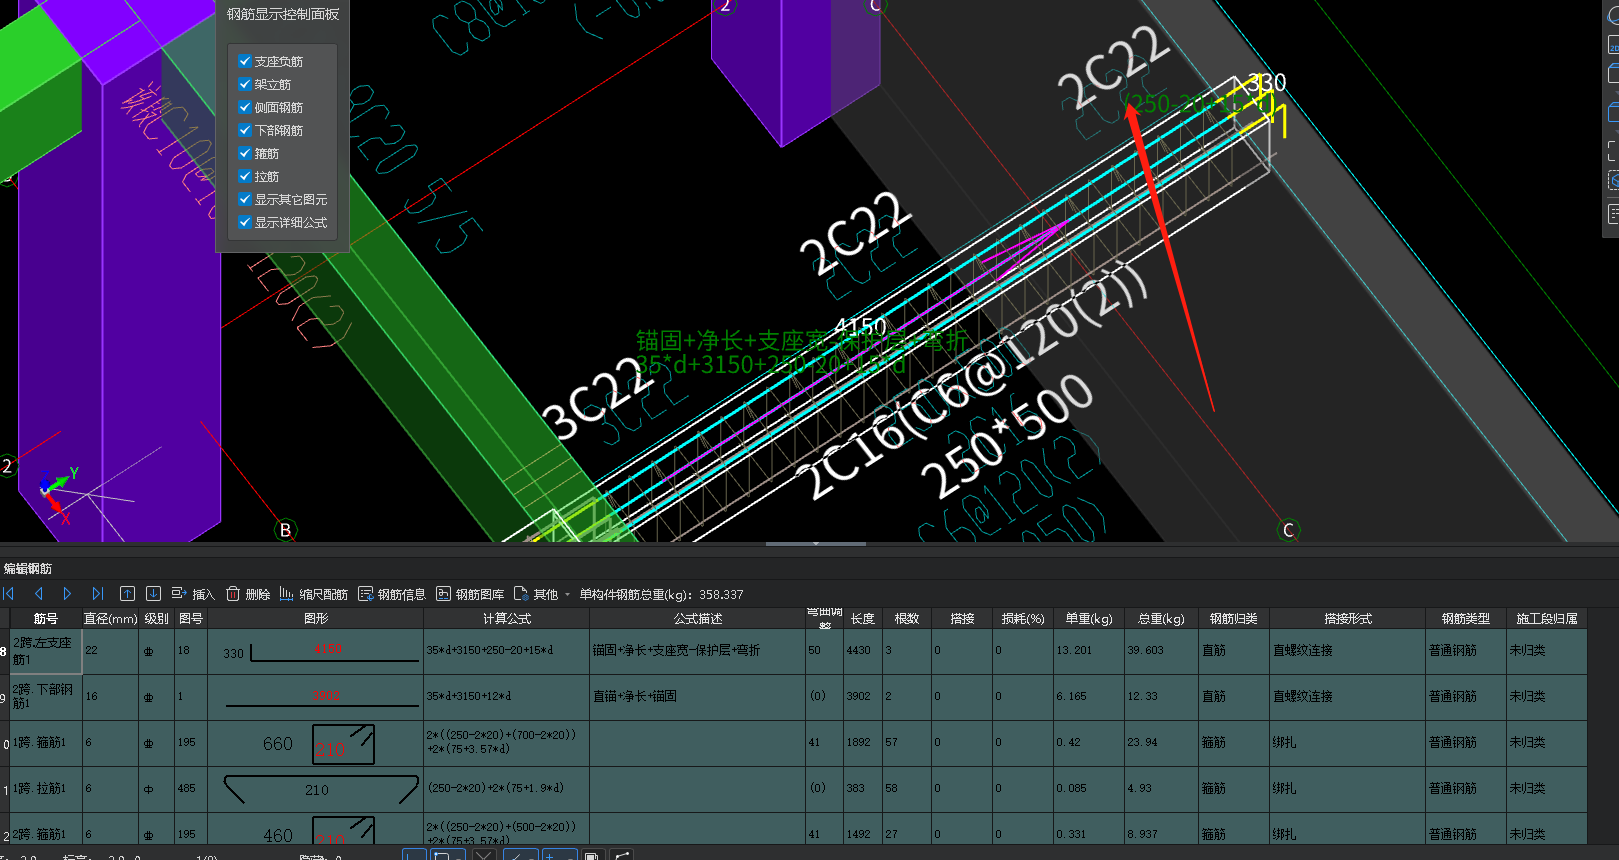
Task: Click the stirrup shape diagram labeled 660
Action: 315,743
